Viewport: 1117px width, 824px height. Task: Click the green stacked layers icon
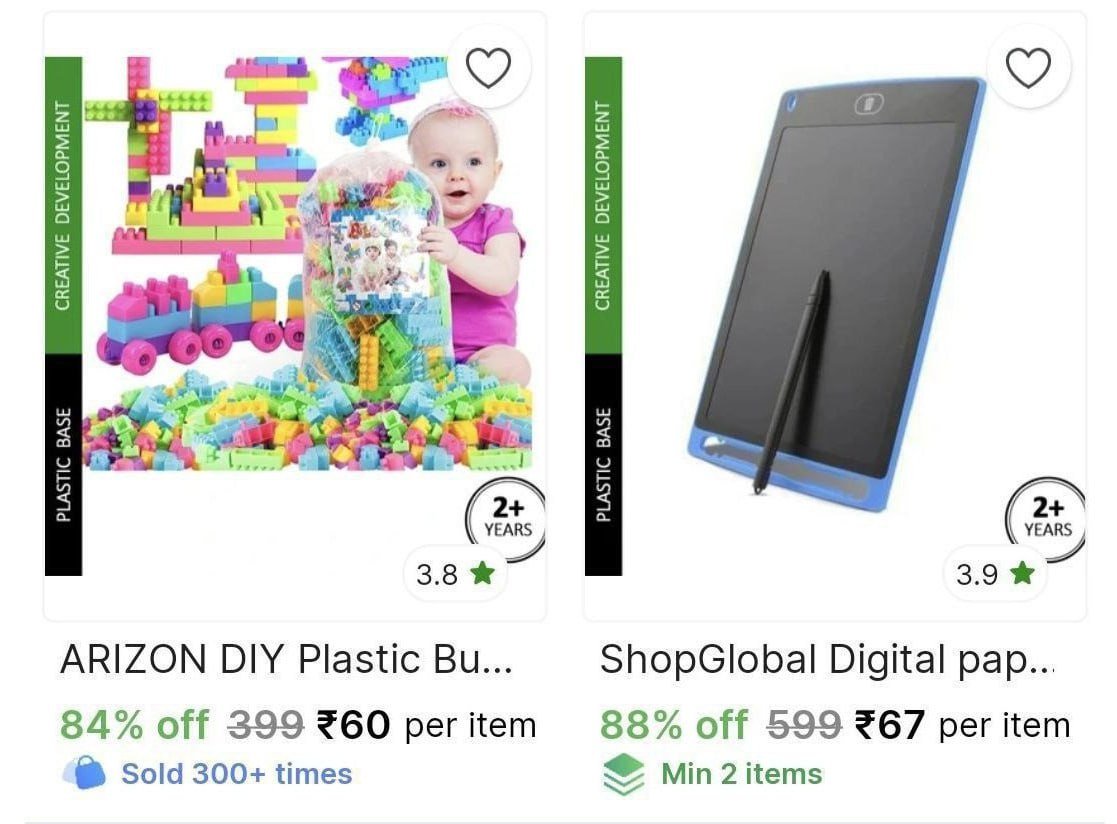tap(623, 773)
